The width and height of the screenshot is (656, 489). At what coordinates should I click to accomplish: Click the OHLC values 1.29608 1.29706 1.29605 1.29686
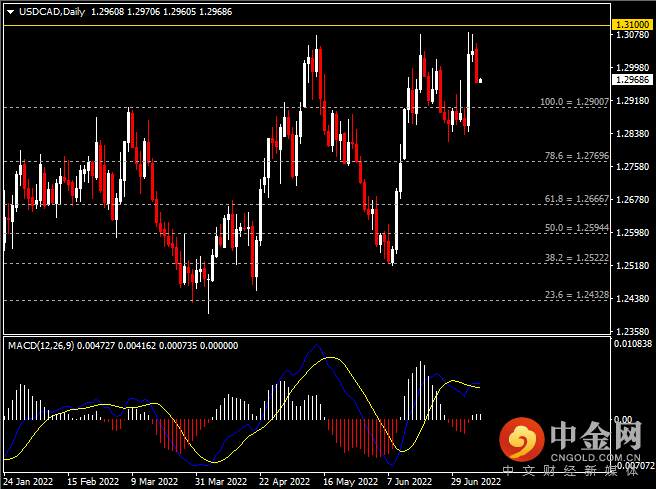tap(161, 12)
